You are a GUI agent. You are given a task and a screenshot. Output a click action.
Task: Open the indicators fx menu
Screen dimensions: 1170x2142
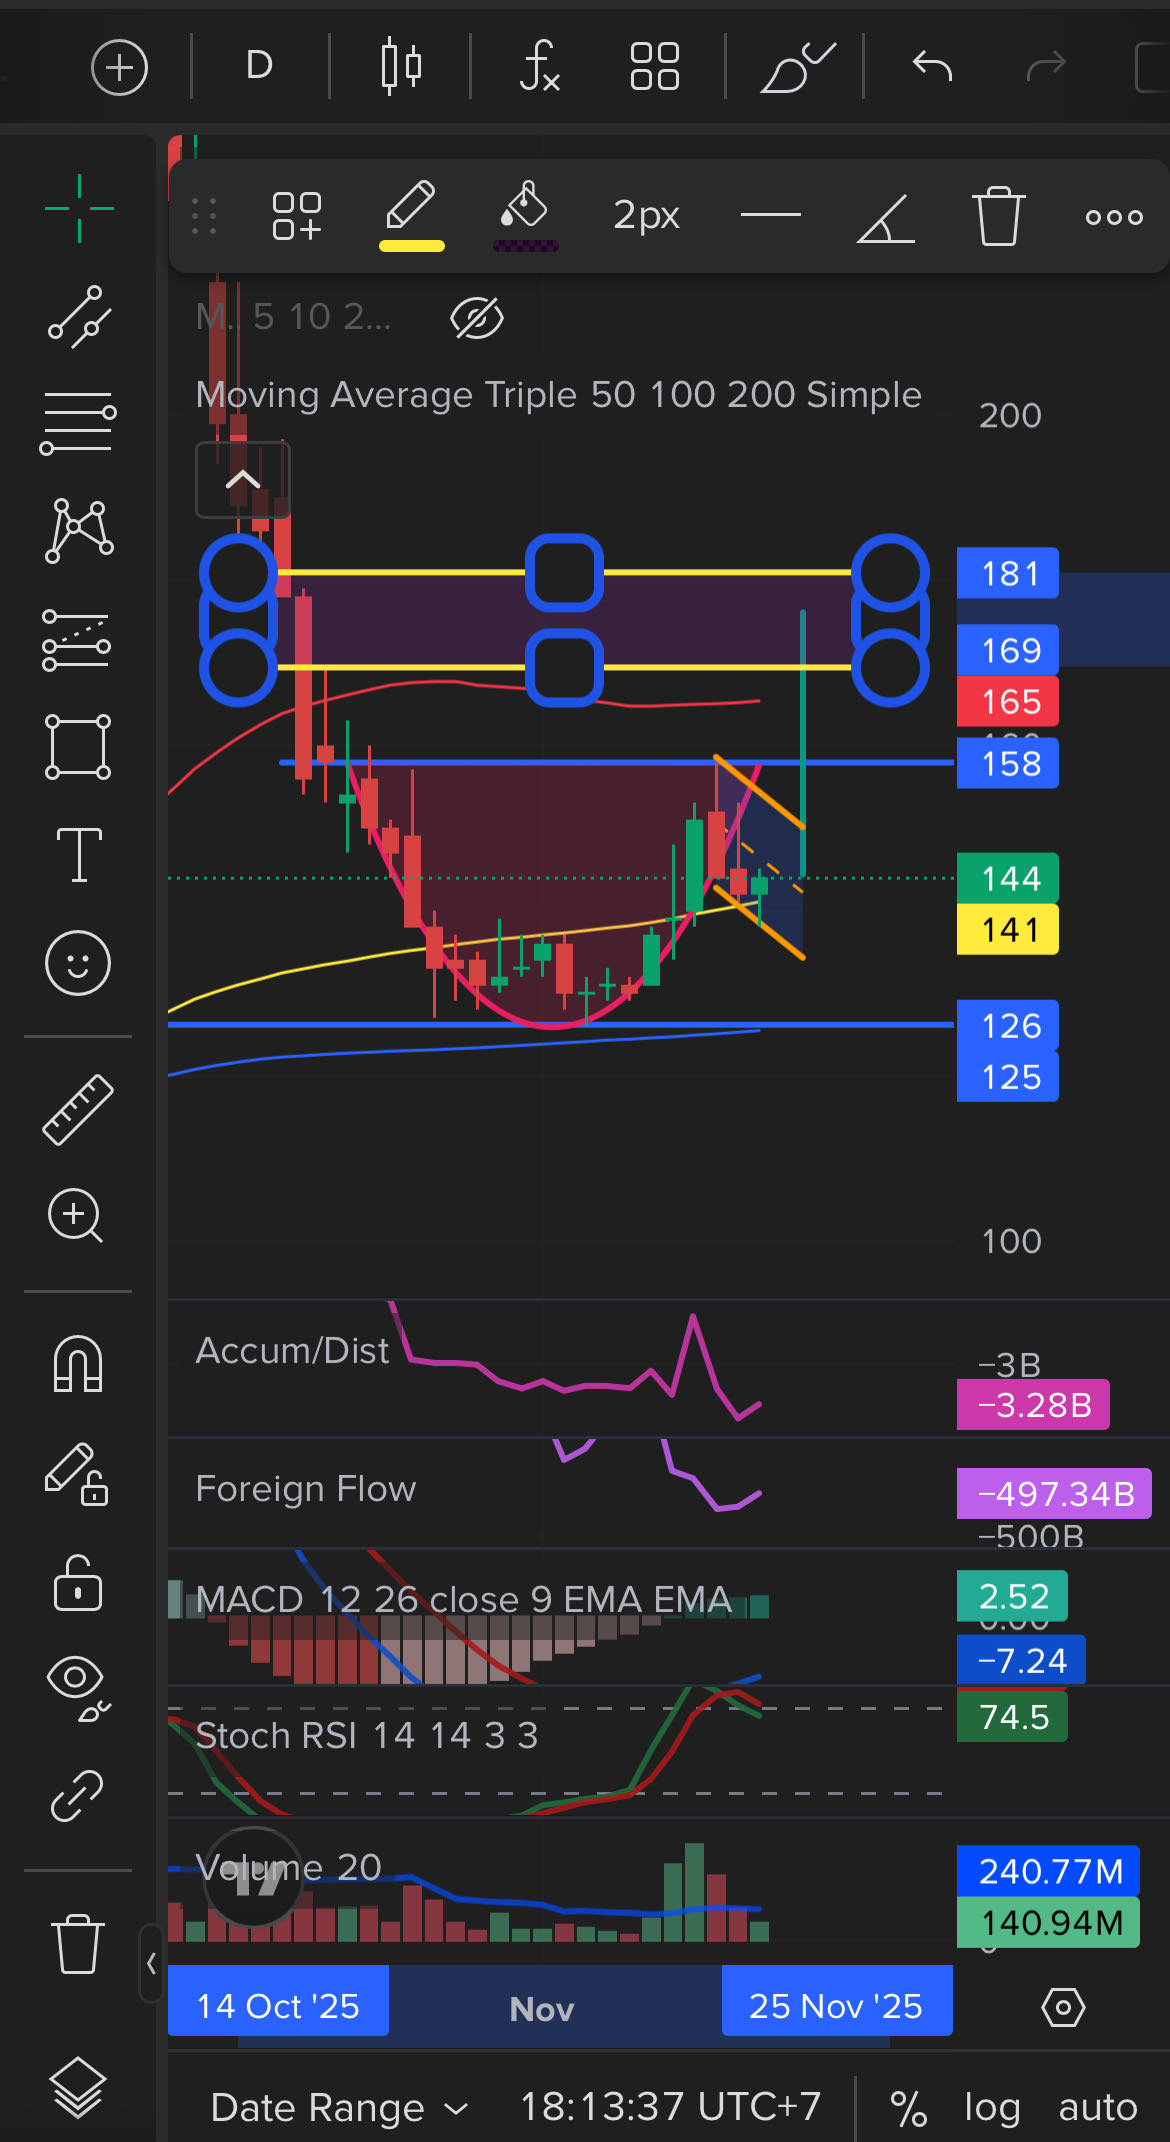(539, 67)
